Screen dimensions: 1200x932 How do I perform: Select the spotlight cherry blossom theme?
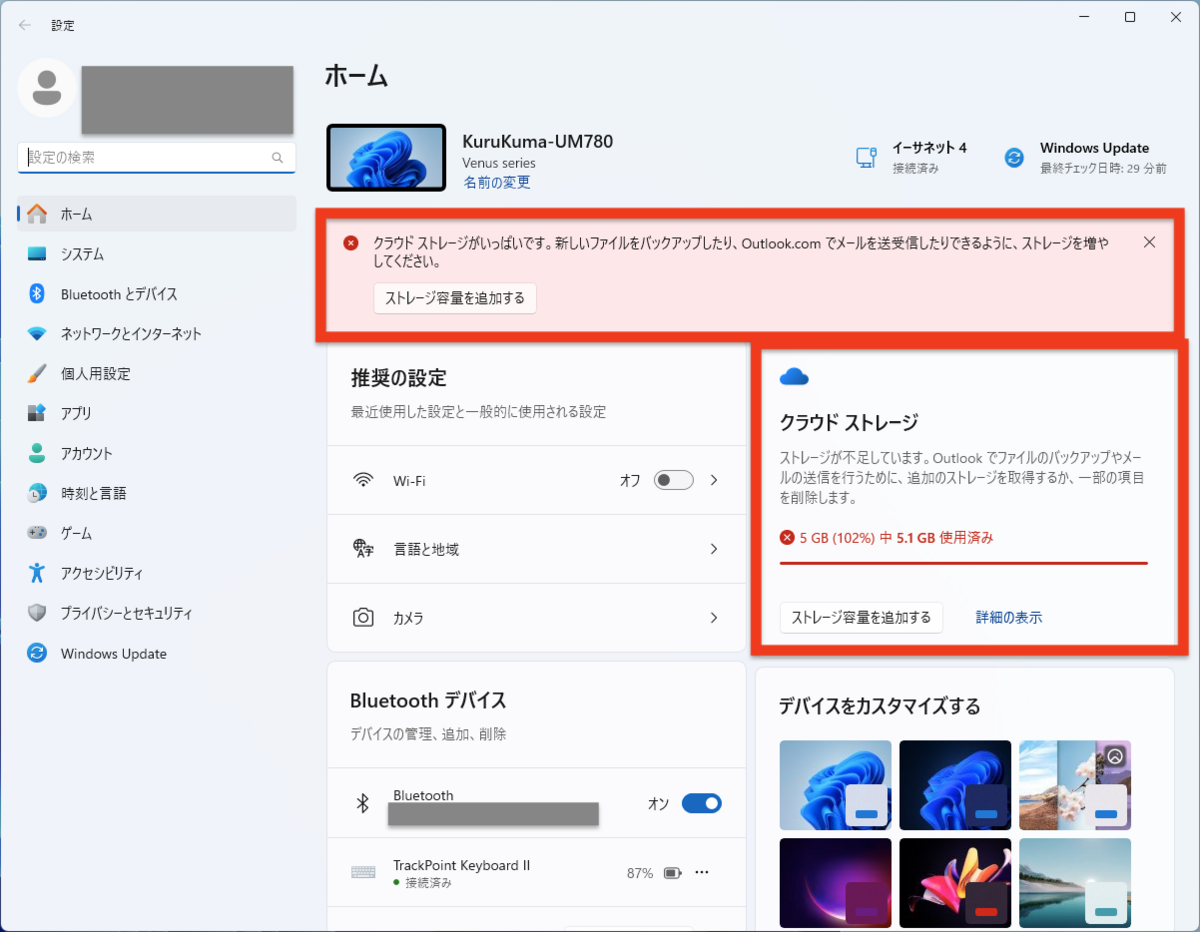(1075, 785)
